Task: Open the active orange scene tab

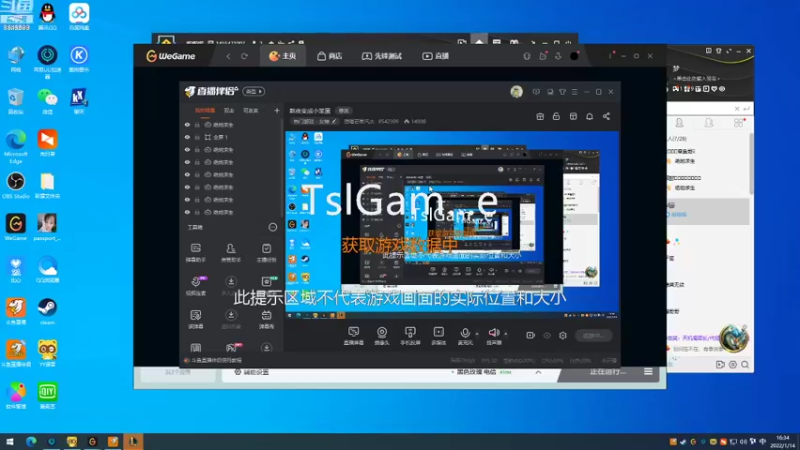Action: click(205, 111)
